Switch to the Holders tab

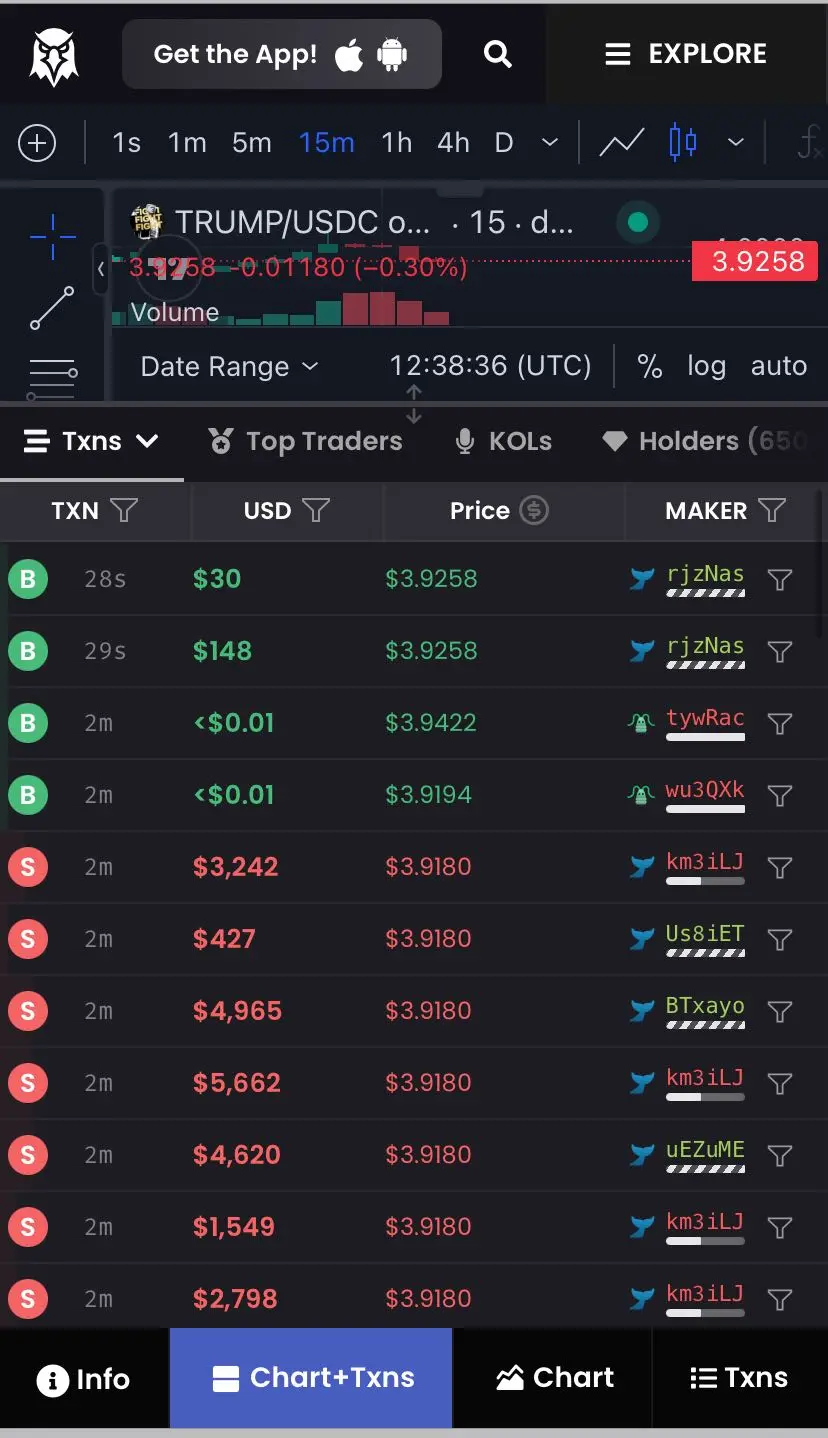[x=705, y=441]
